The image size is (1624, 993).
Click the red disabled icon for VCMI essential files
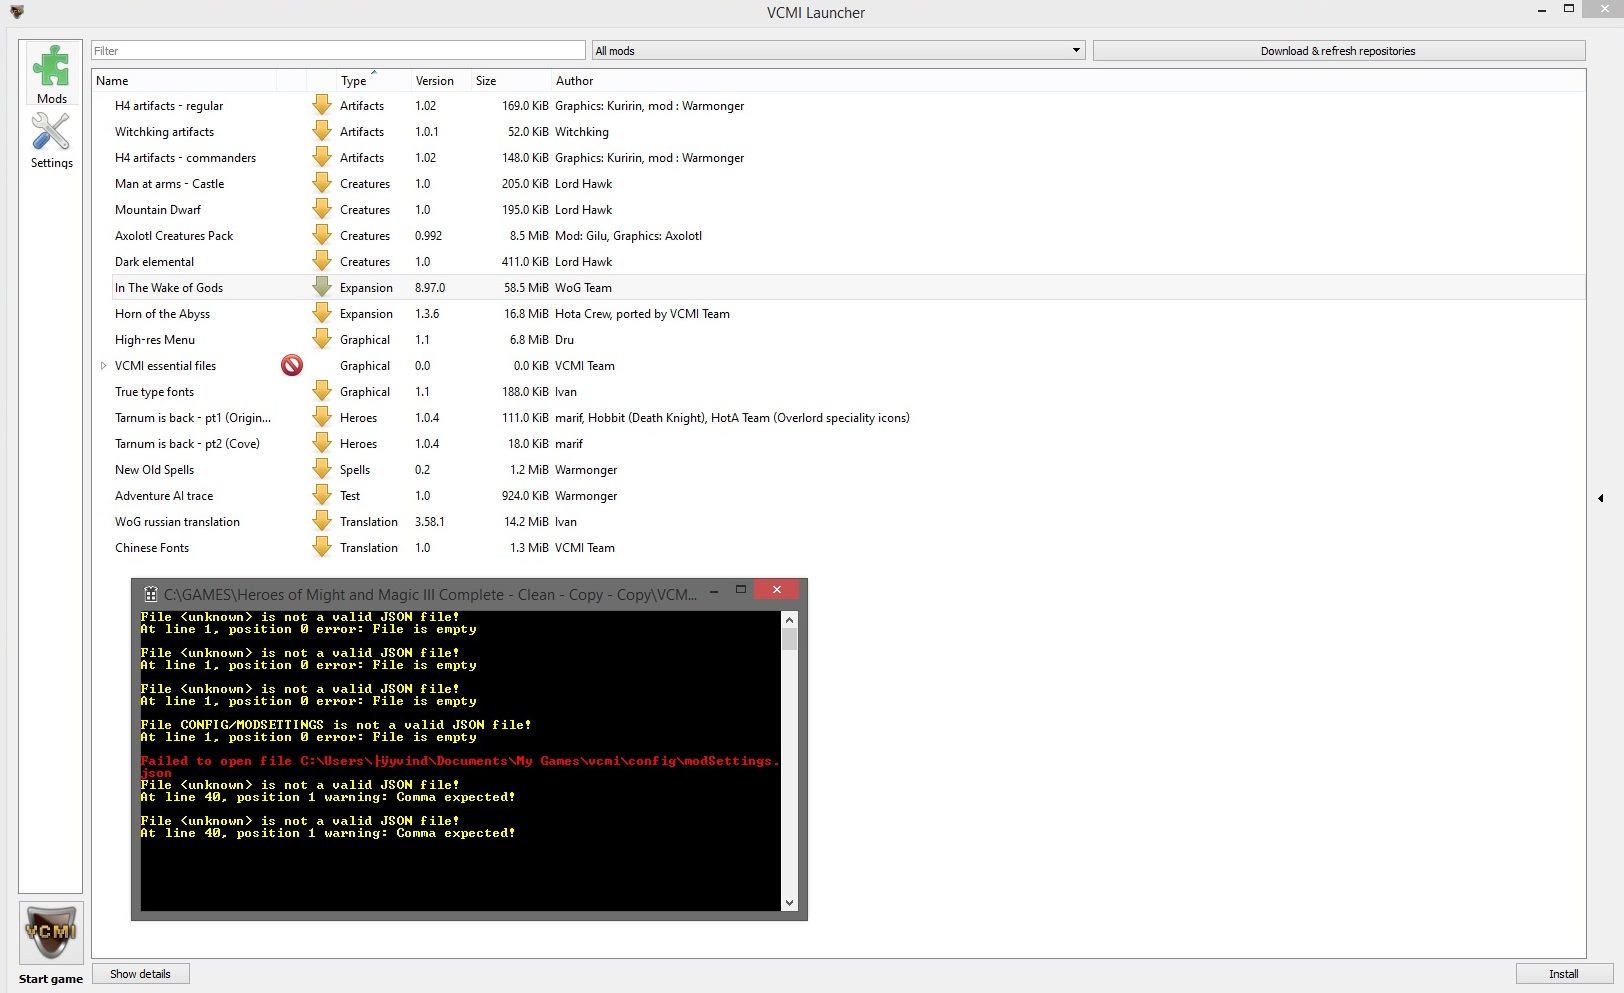click(292, 365)
